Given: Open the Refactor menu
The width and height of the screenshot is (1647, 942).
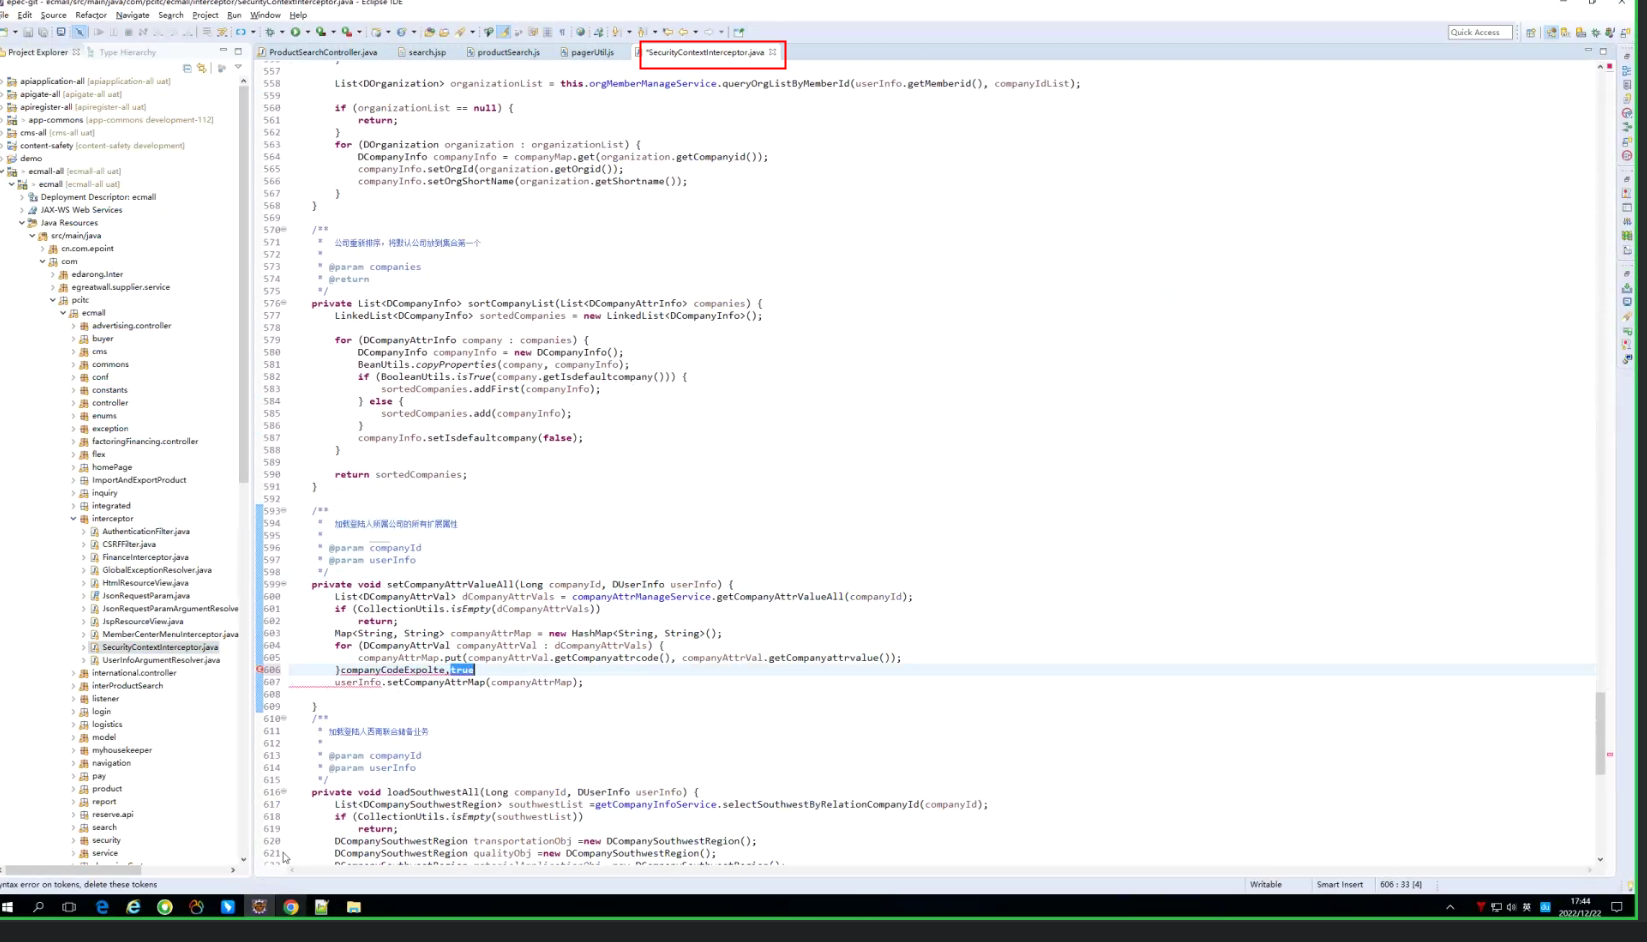Looking at the screenshot, I should point(91,15).
